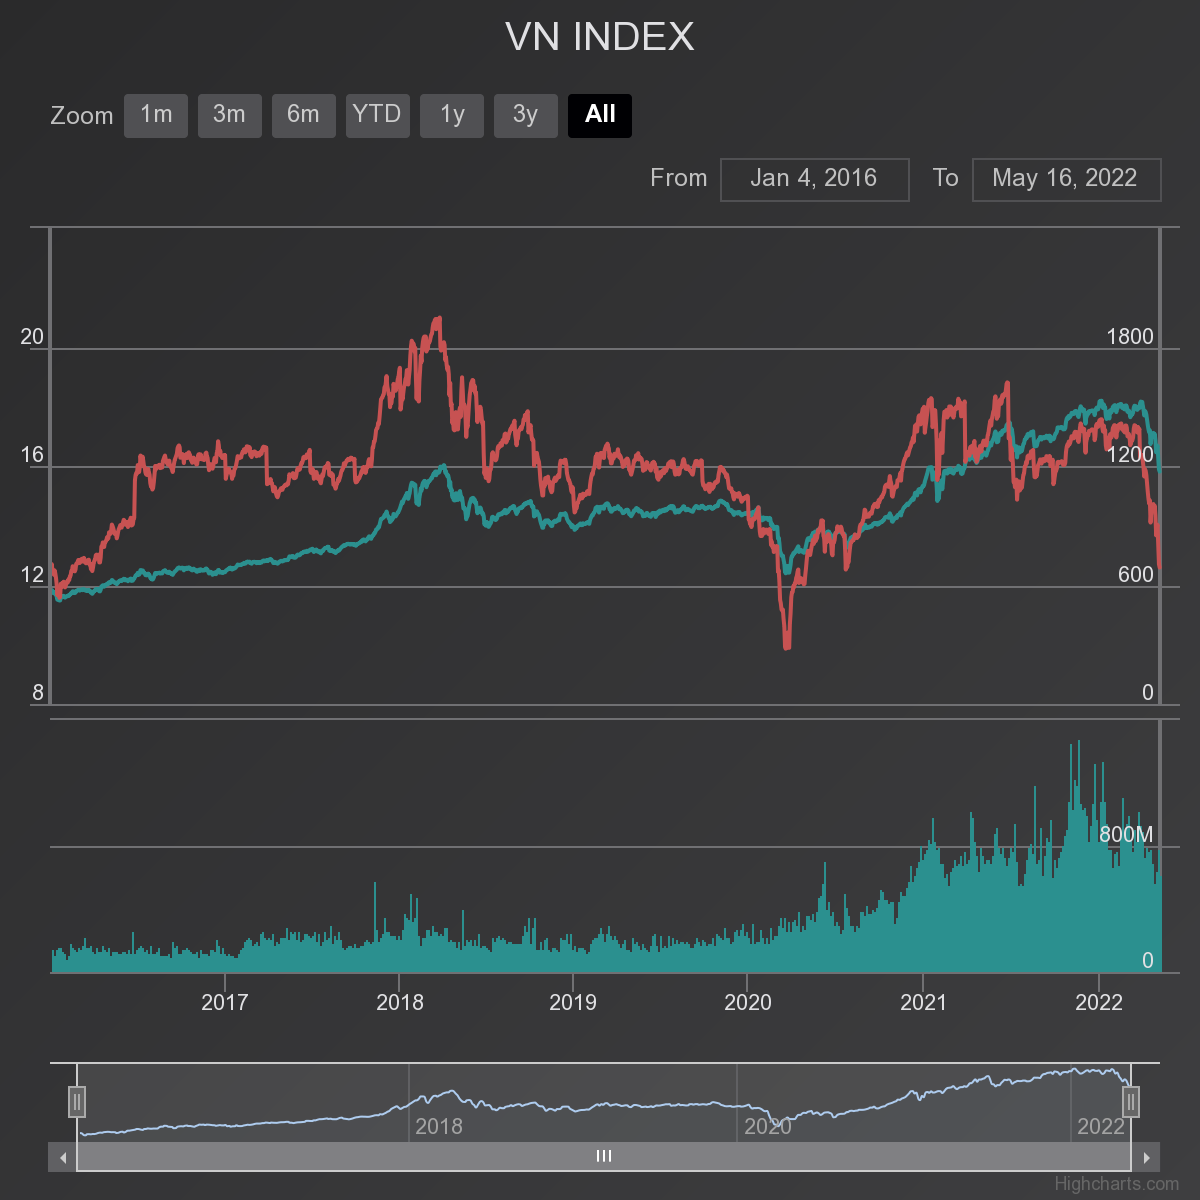Set zoom range to YTD

click(x=377, y=115)
